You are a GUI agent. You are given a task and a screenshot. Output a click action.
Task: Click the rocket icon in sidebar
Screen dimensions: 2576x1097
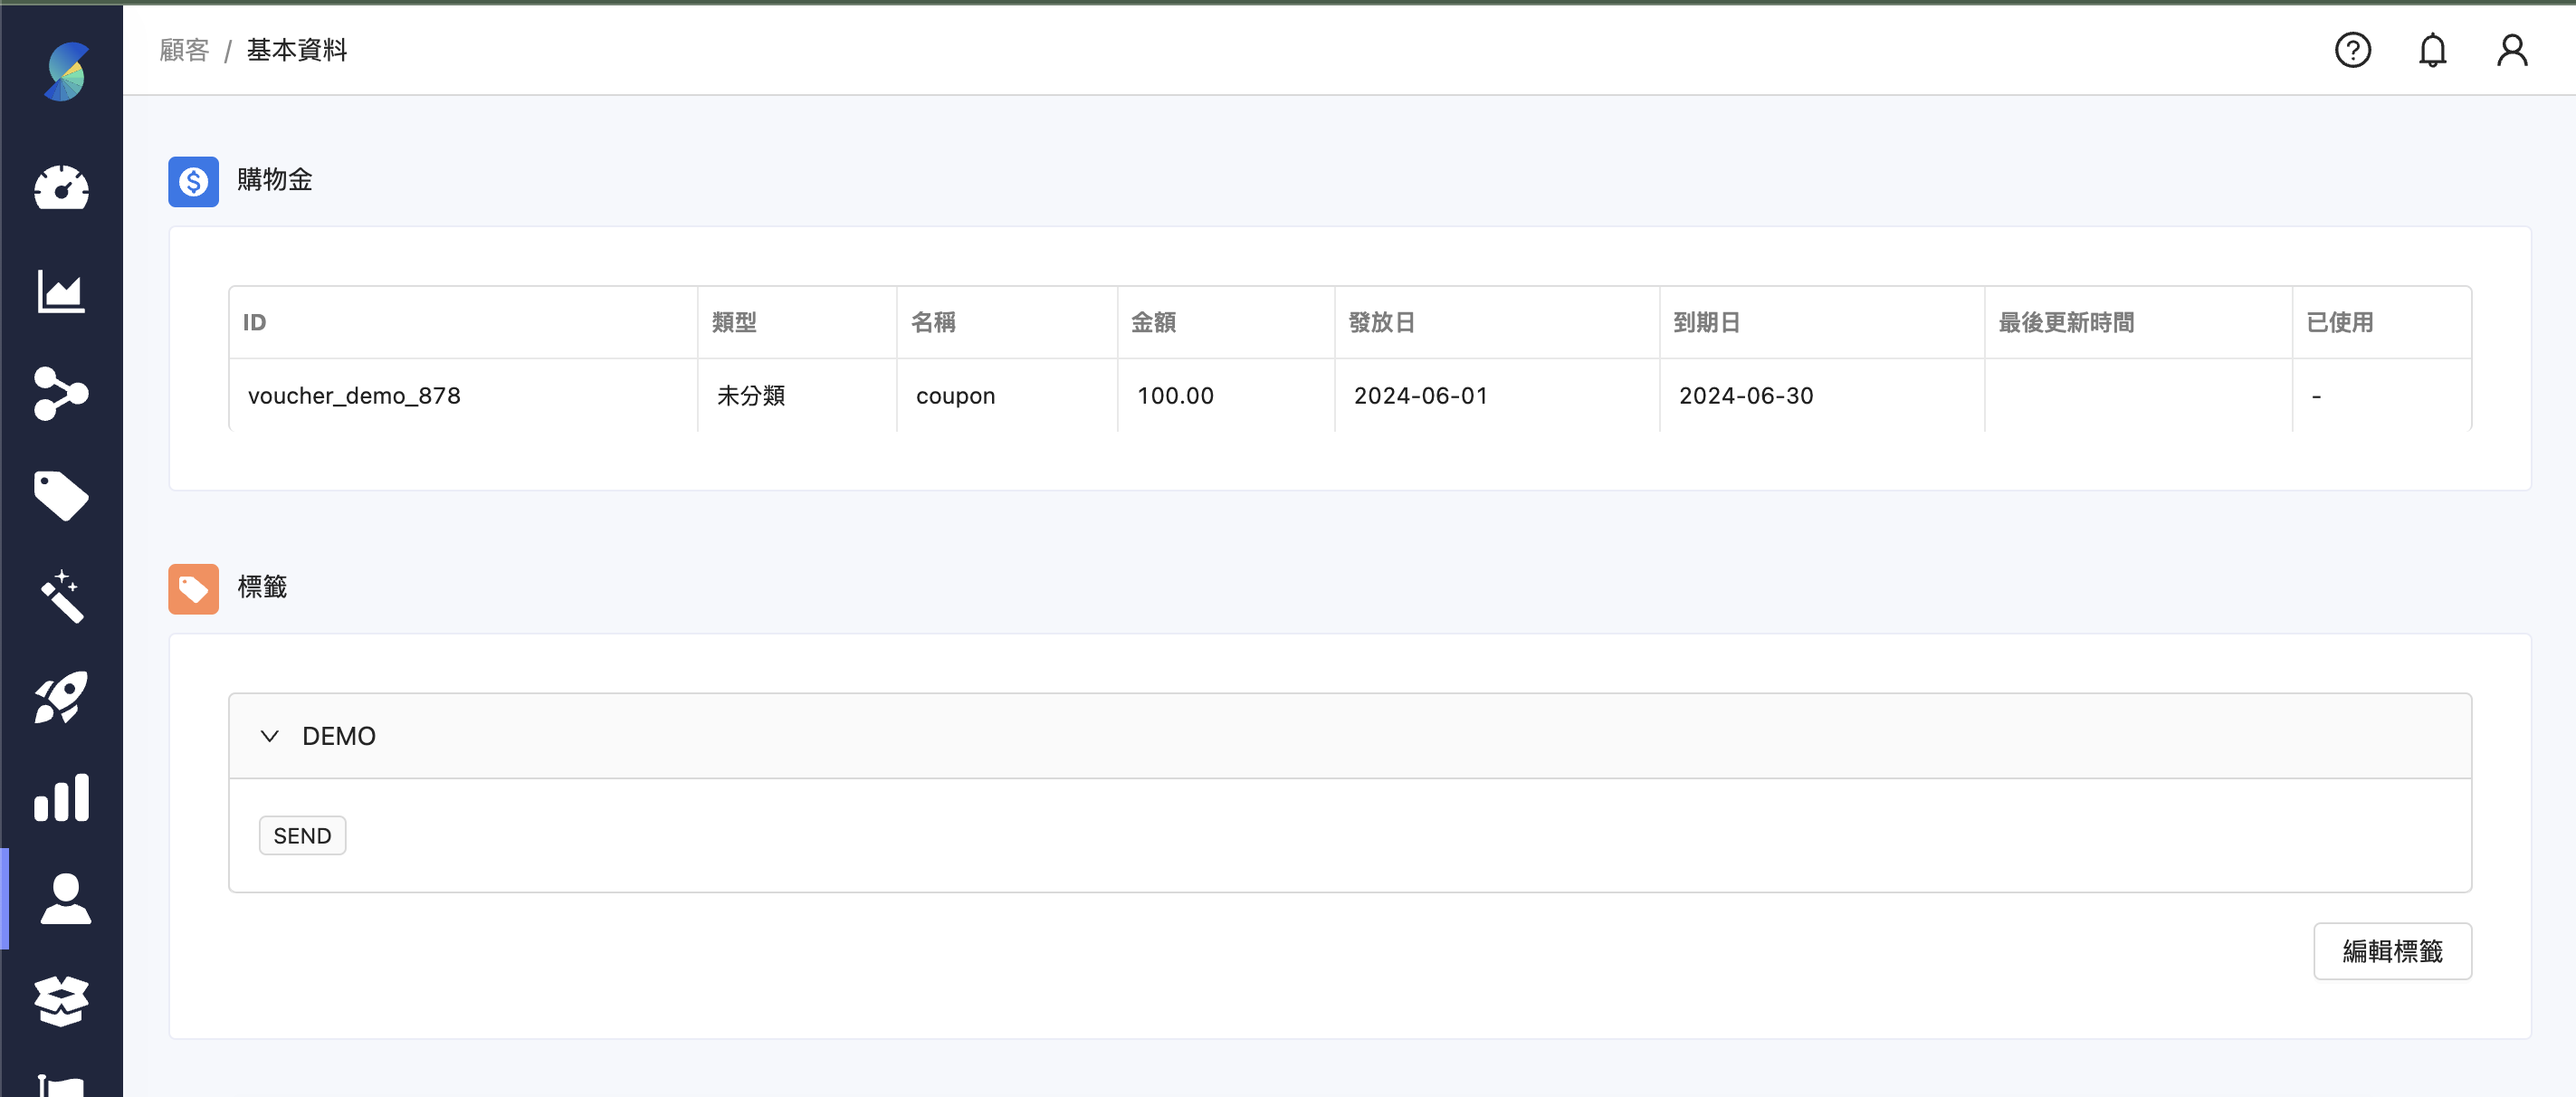coord(61,698)
